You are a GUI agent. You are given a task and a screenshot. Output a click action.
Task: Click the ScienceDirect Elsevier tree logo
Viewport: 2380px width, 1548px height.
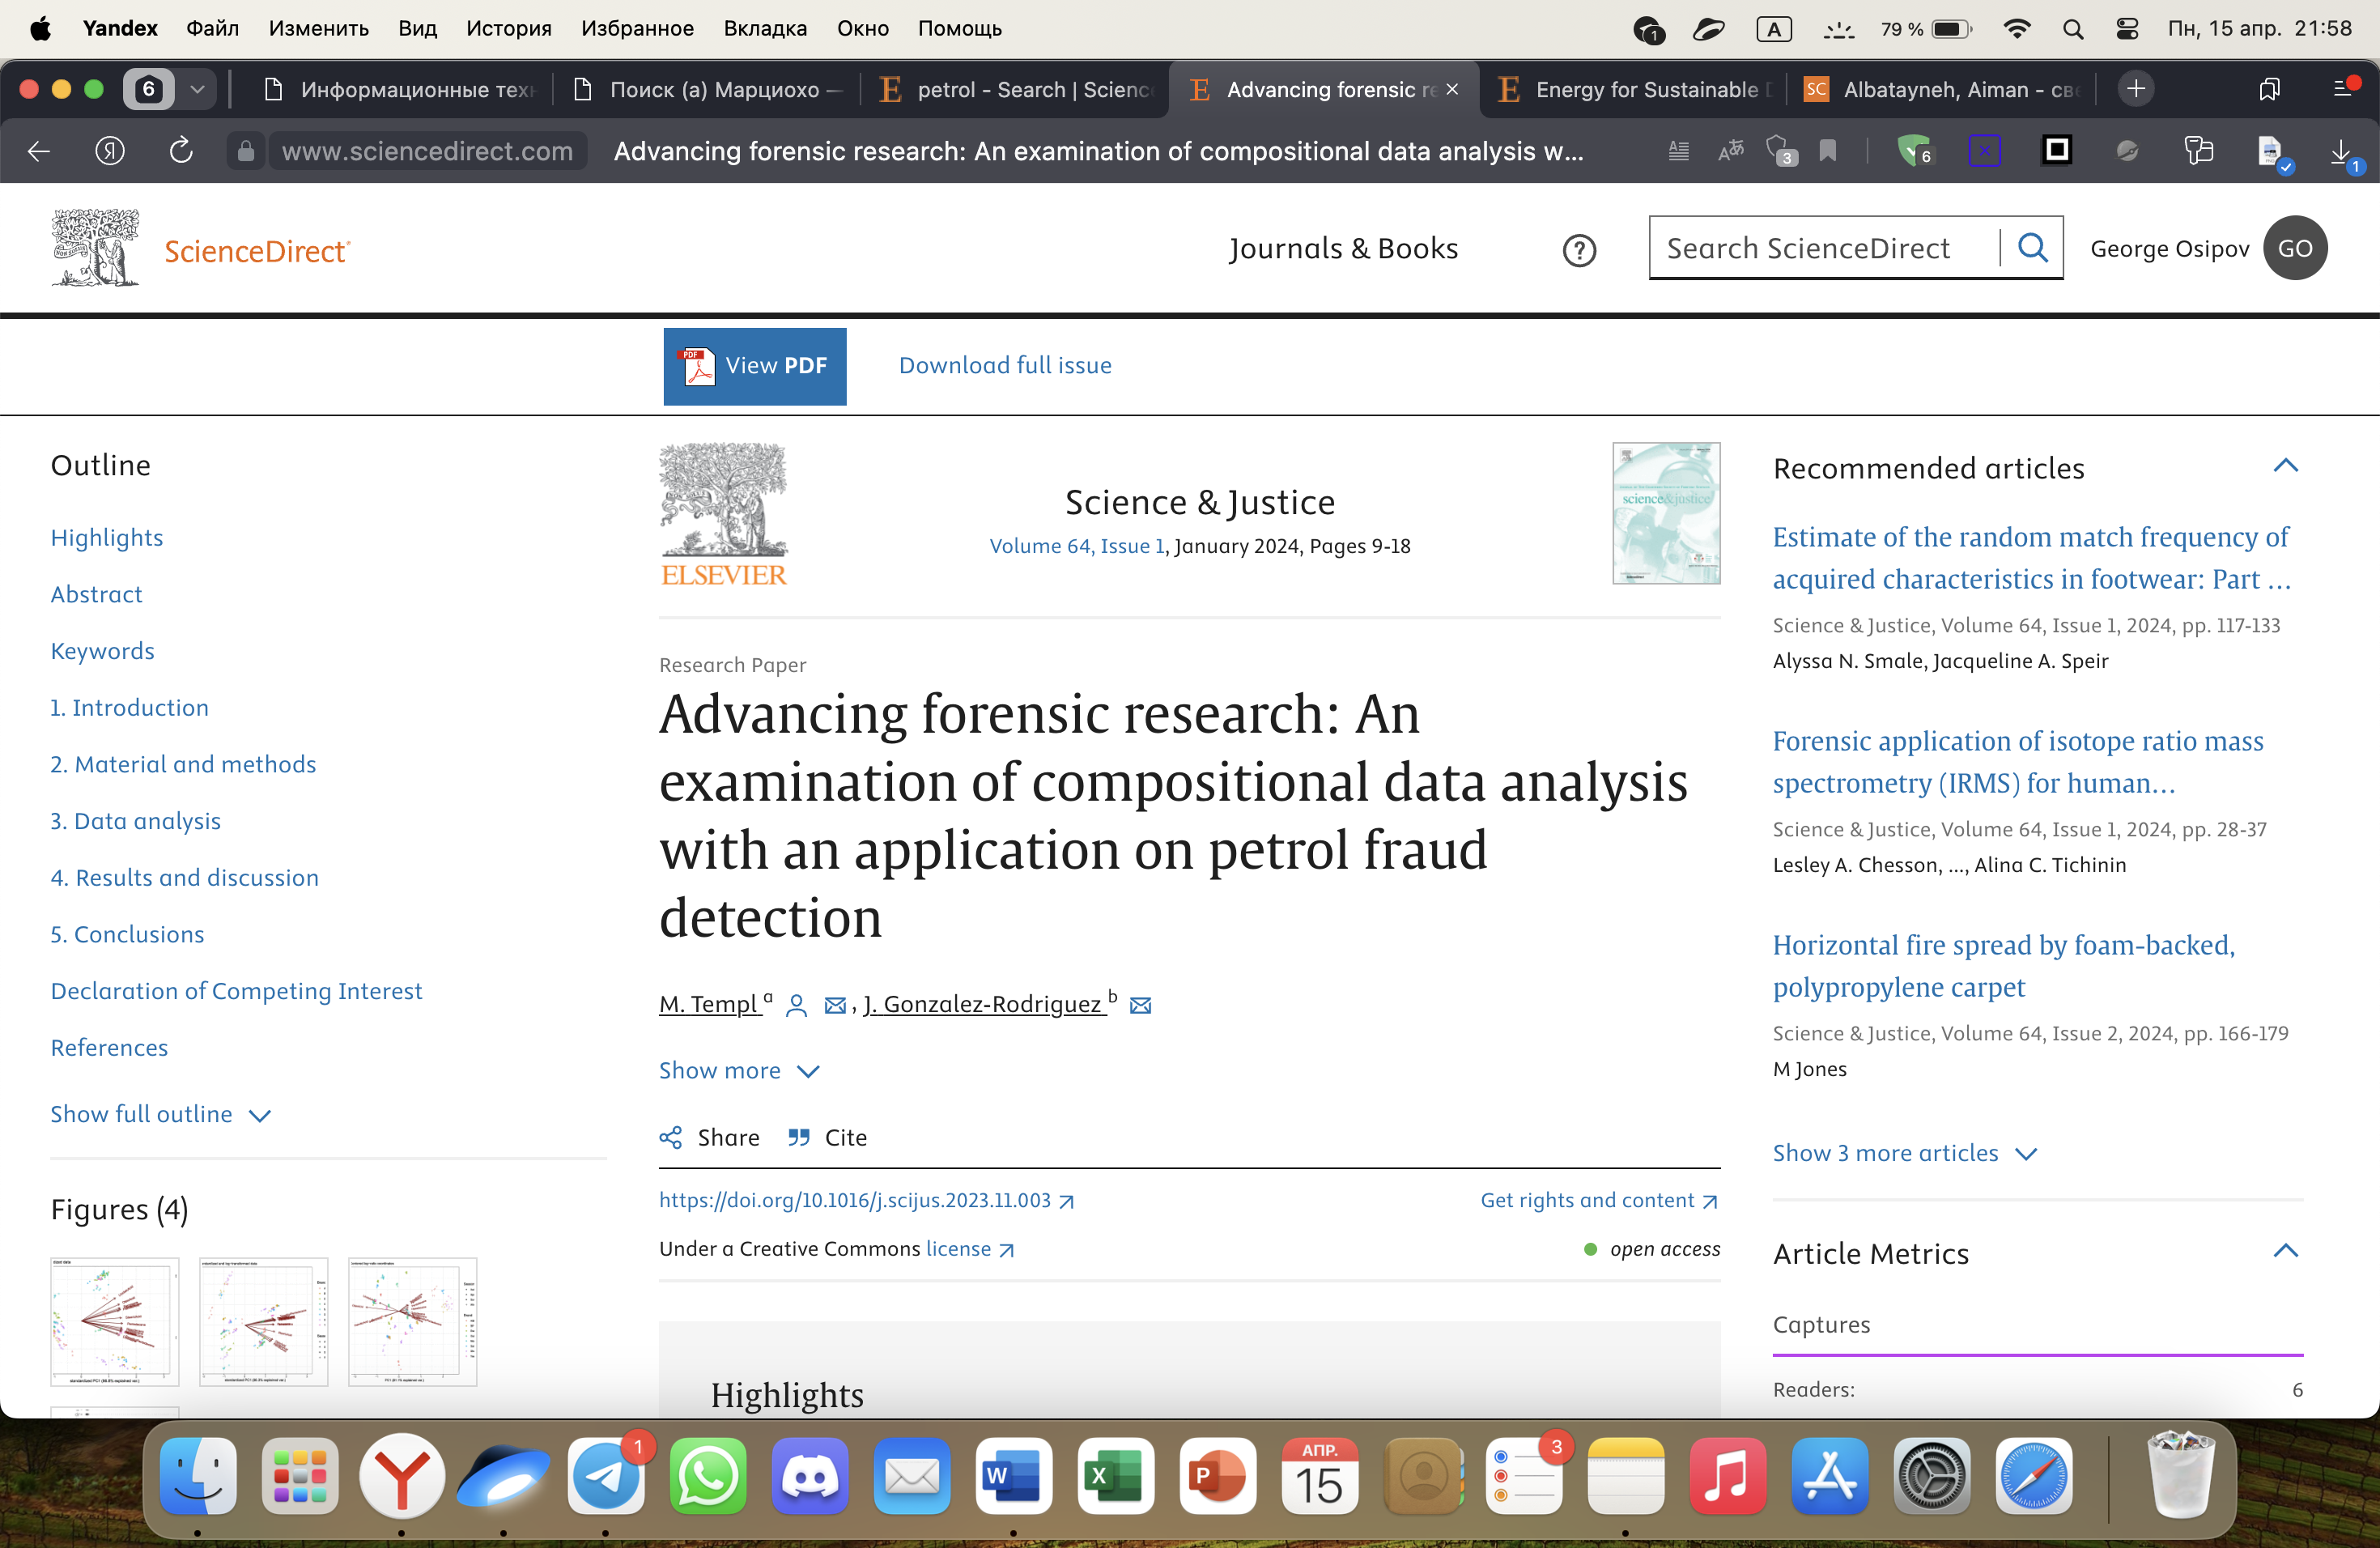95,248
